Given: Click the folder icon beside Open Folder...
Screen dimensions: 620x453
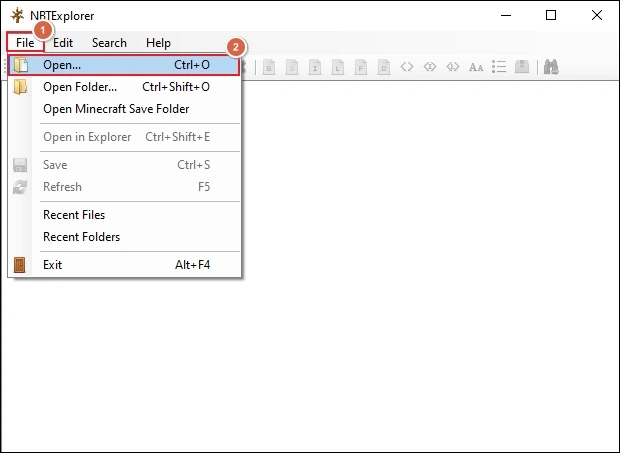Looking at the screenshot, I should (x=20, y=87).
